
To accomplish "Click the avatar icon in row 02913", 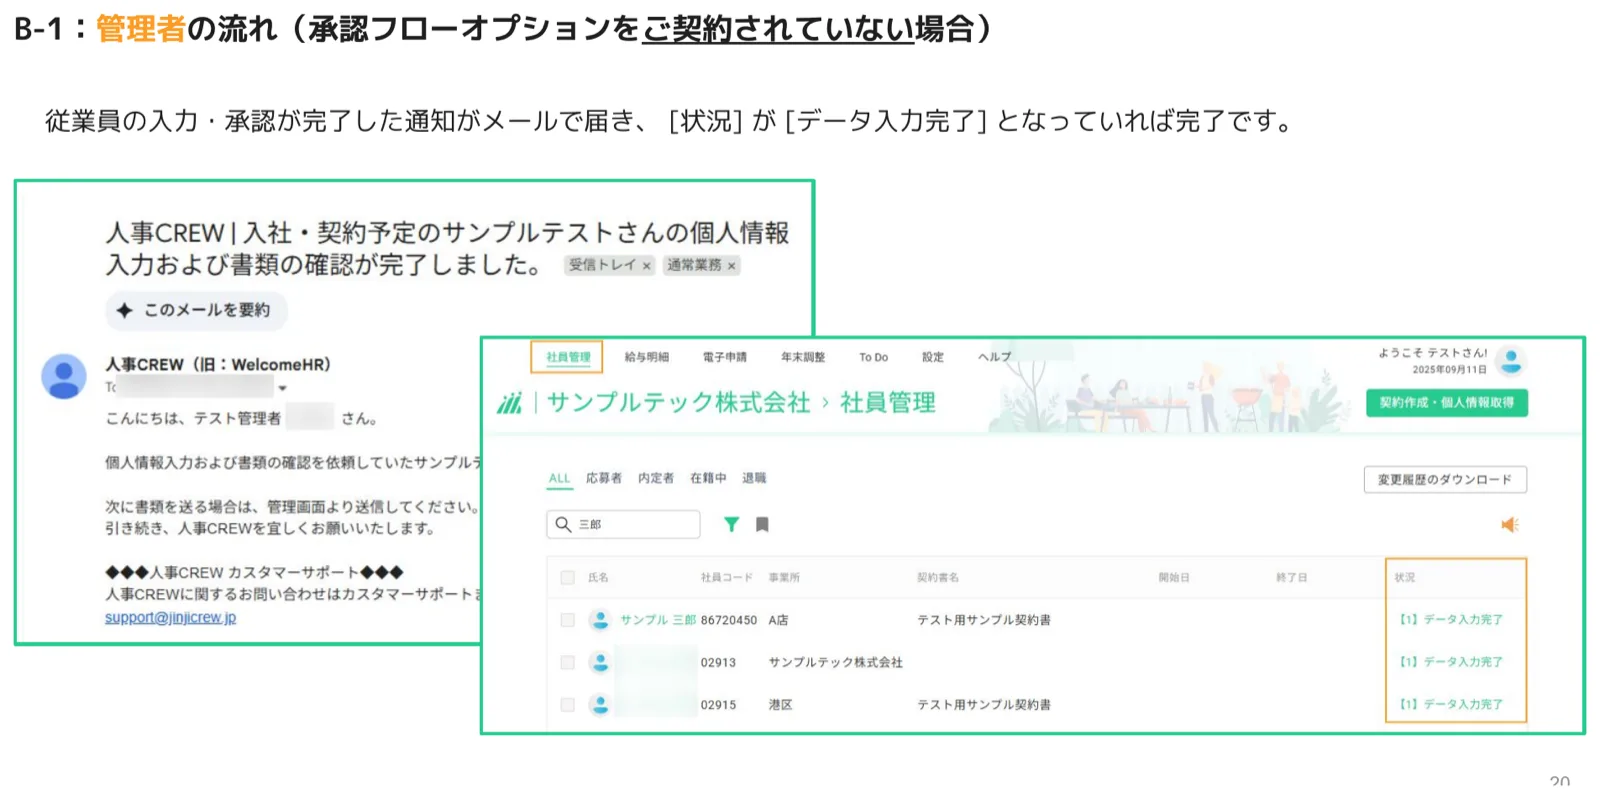I will point(600,662).
